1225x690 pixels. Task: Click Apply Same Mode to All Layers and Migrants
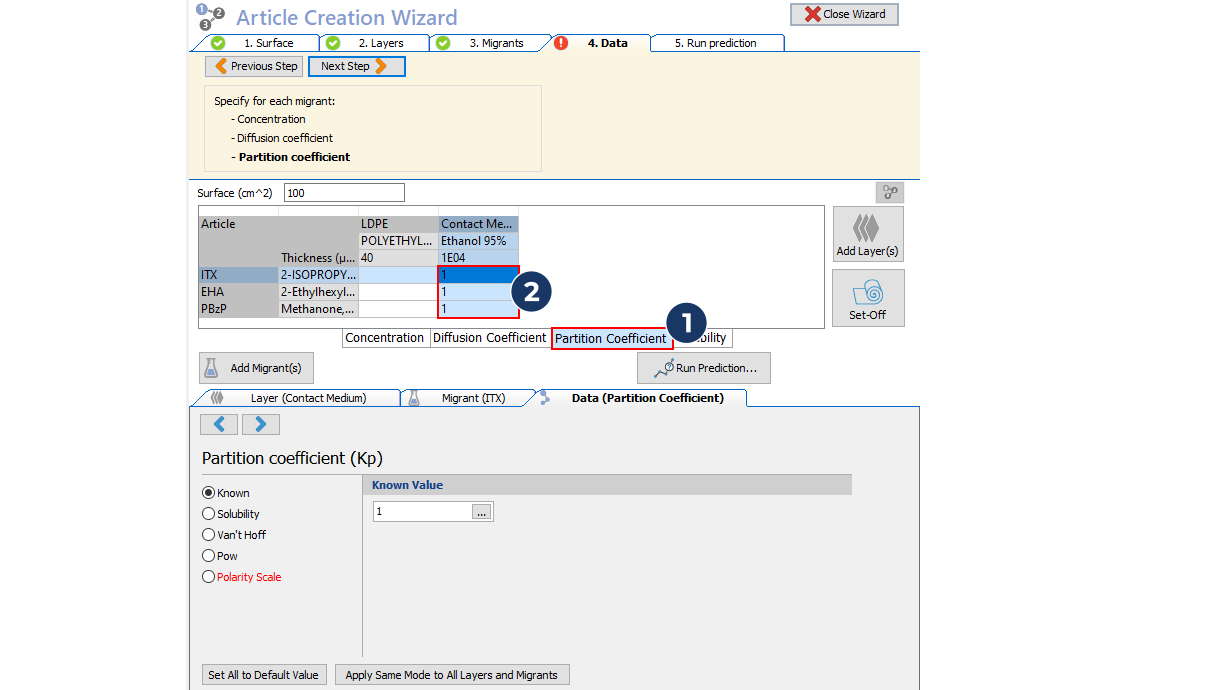[x=451, y=675]
